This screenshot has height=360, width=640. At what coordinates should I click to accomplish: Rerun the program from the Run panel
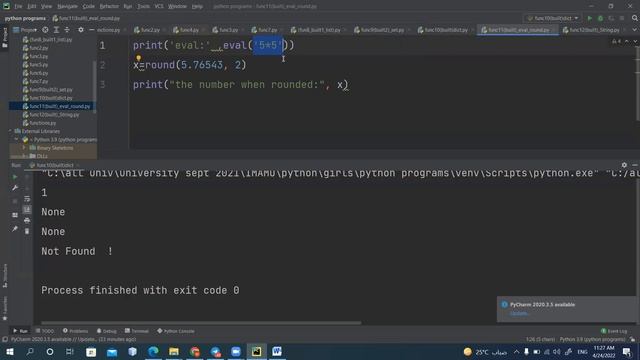[15, 177]
